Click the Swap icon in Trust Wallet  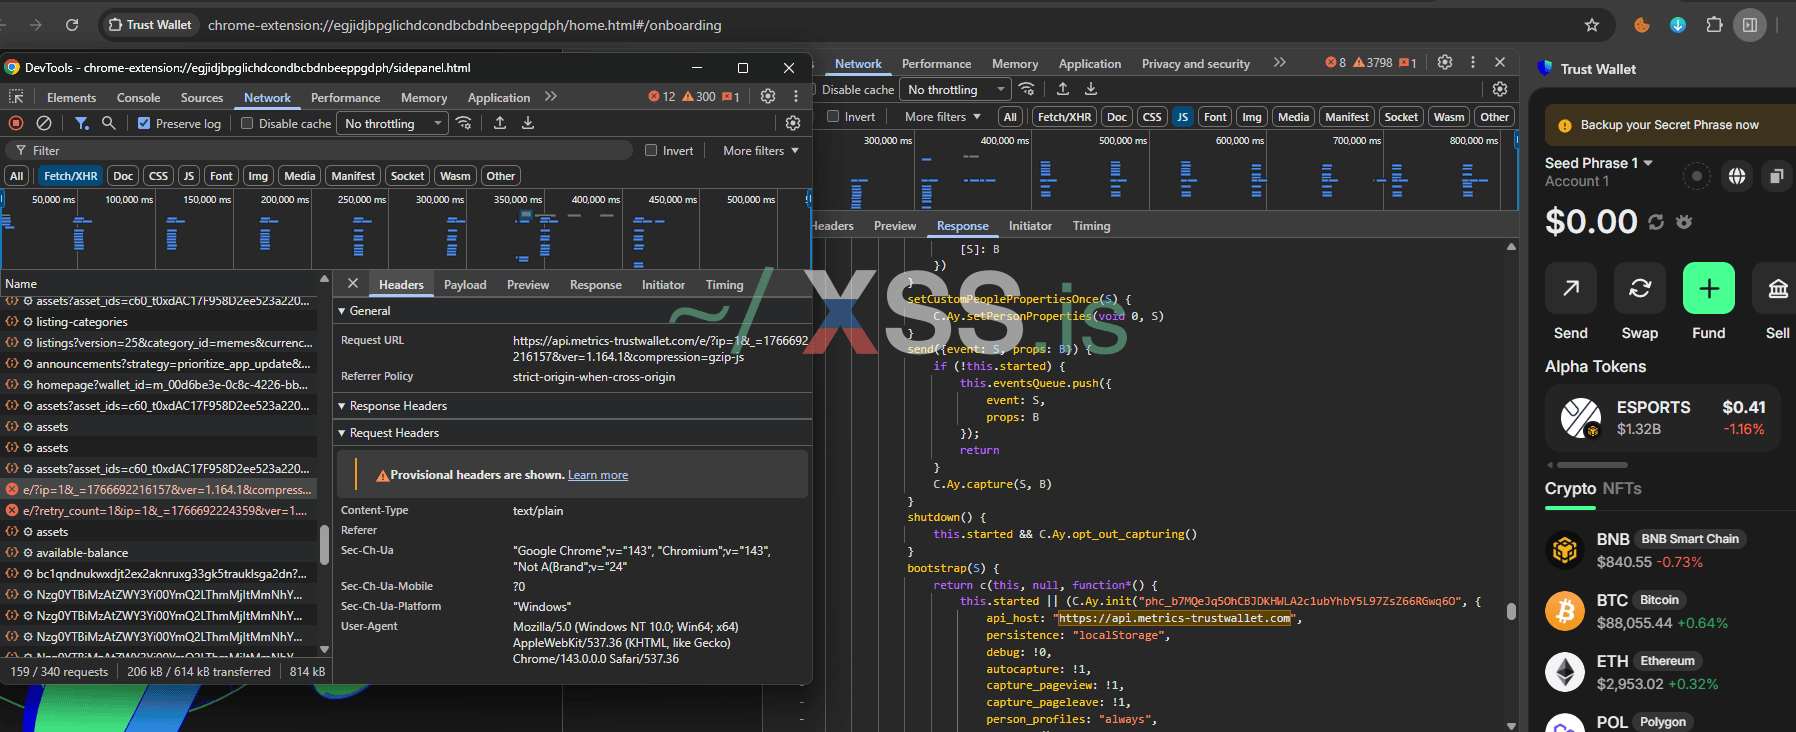point(1640,289)
